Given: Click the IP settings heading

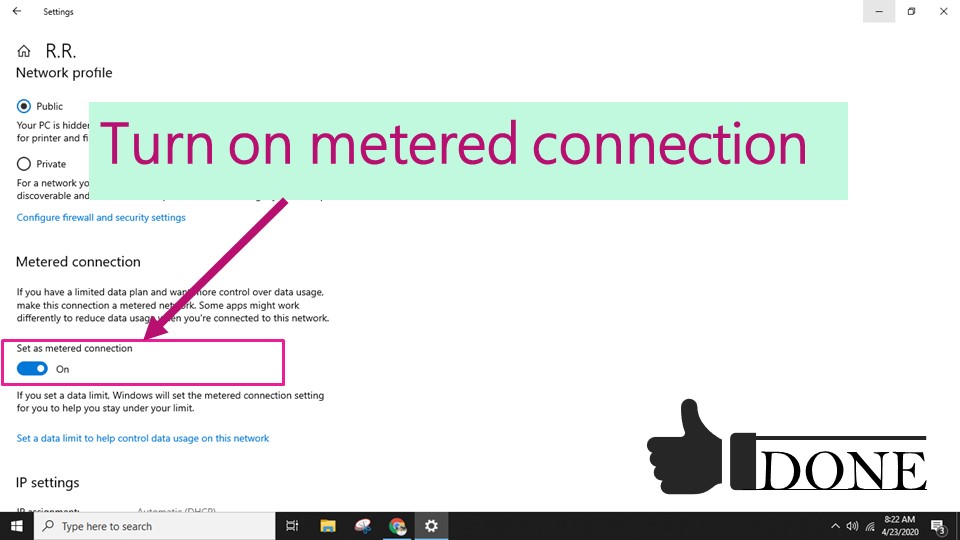Looking at the screenshot, I should [x=48, y=482].
